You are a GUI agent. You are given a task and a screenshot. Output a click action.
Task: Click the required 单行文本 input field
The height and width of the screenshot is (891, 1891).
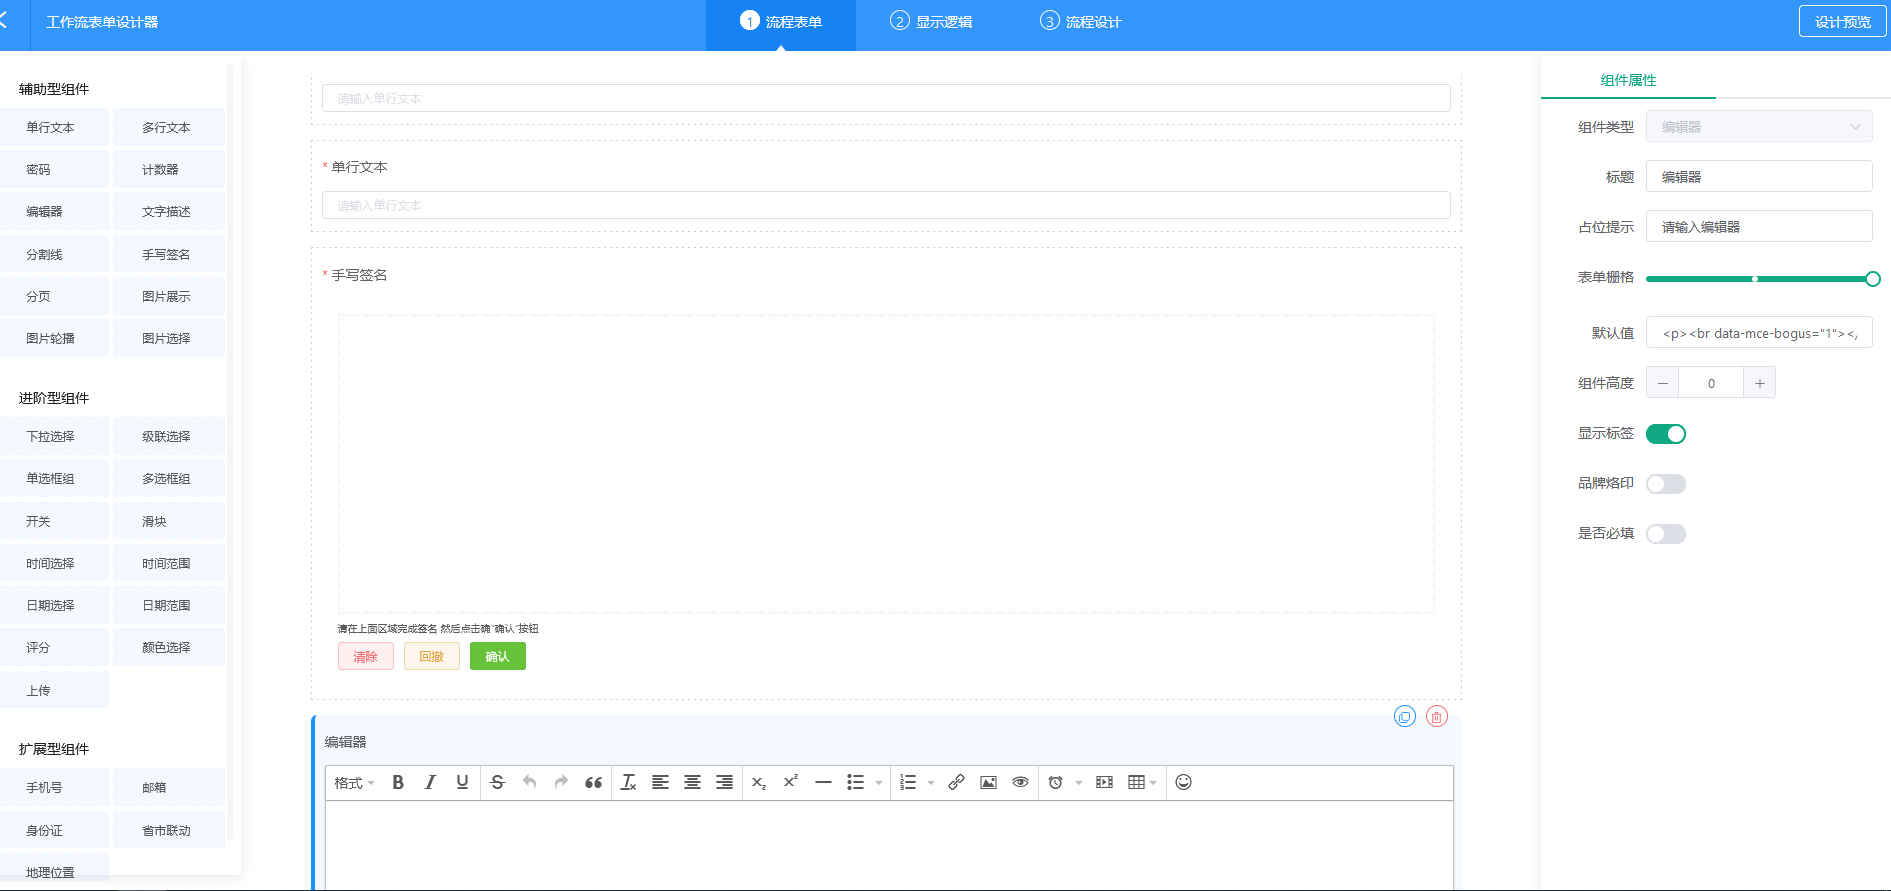tap(886, 205)
